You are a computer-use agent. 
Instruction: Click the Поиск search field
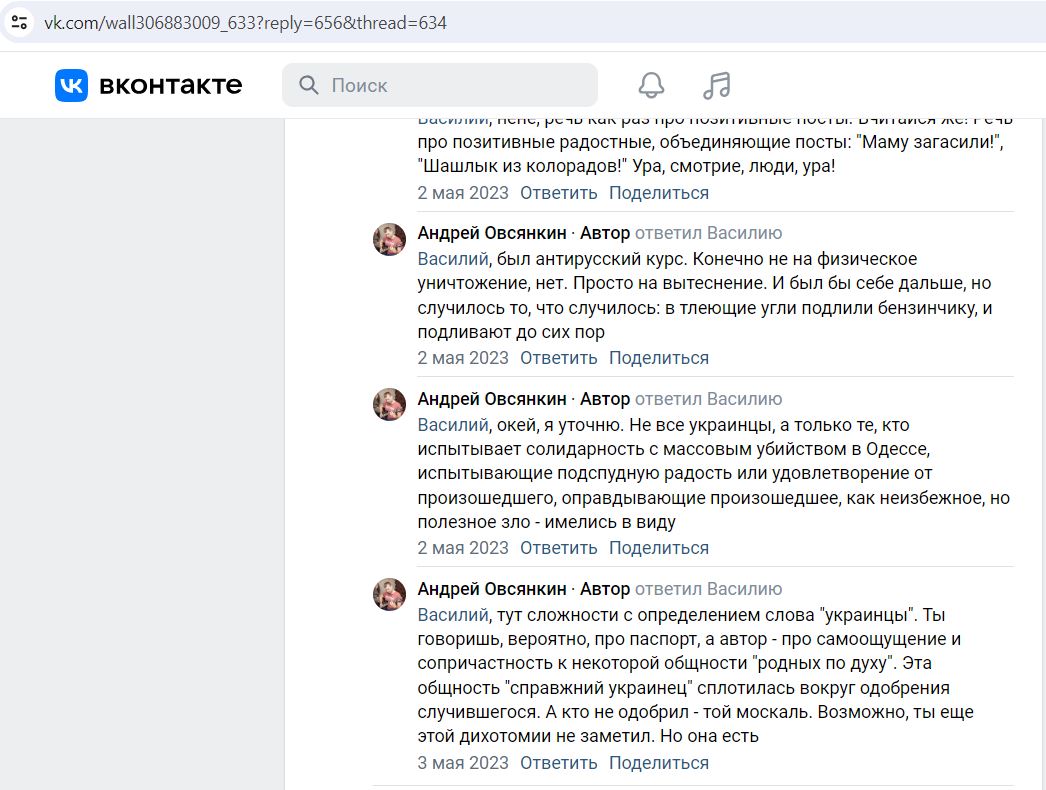pyautogui.click(x=440, y=85)
